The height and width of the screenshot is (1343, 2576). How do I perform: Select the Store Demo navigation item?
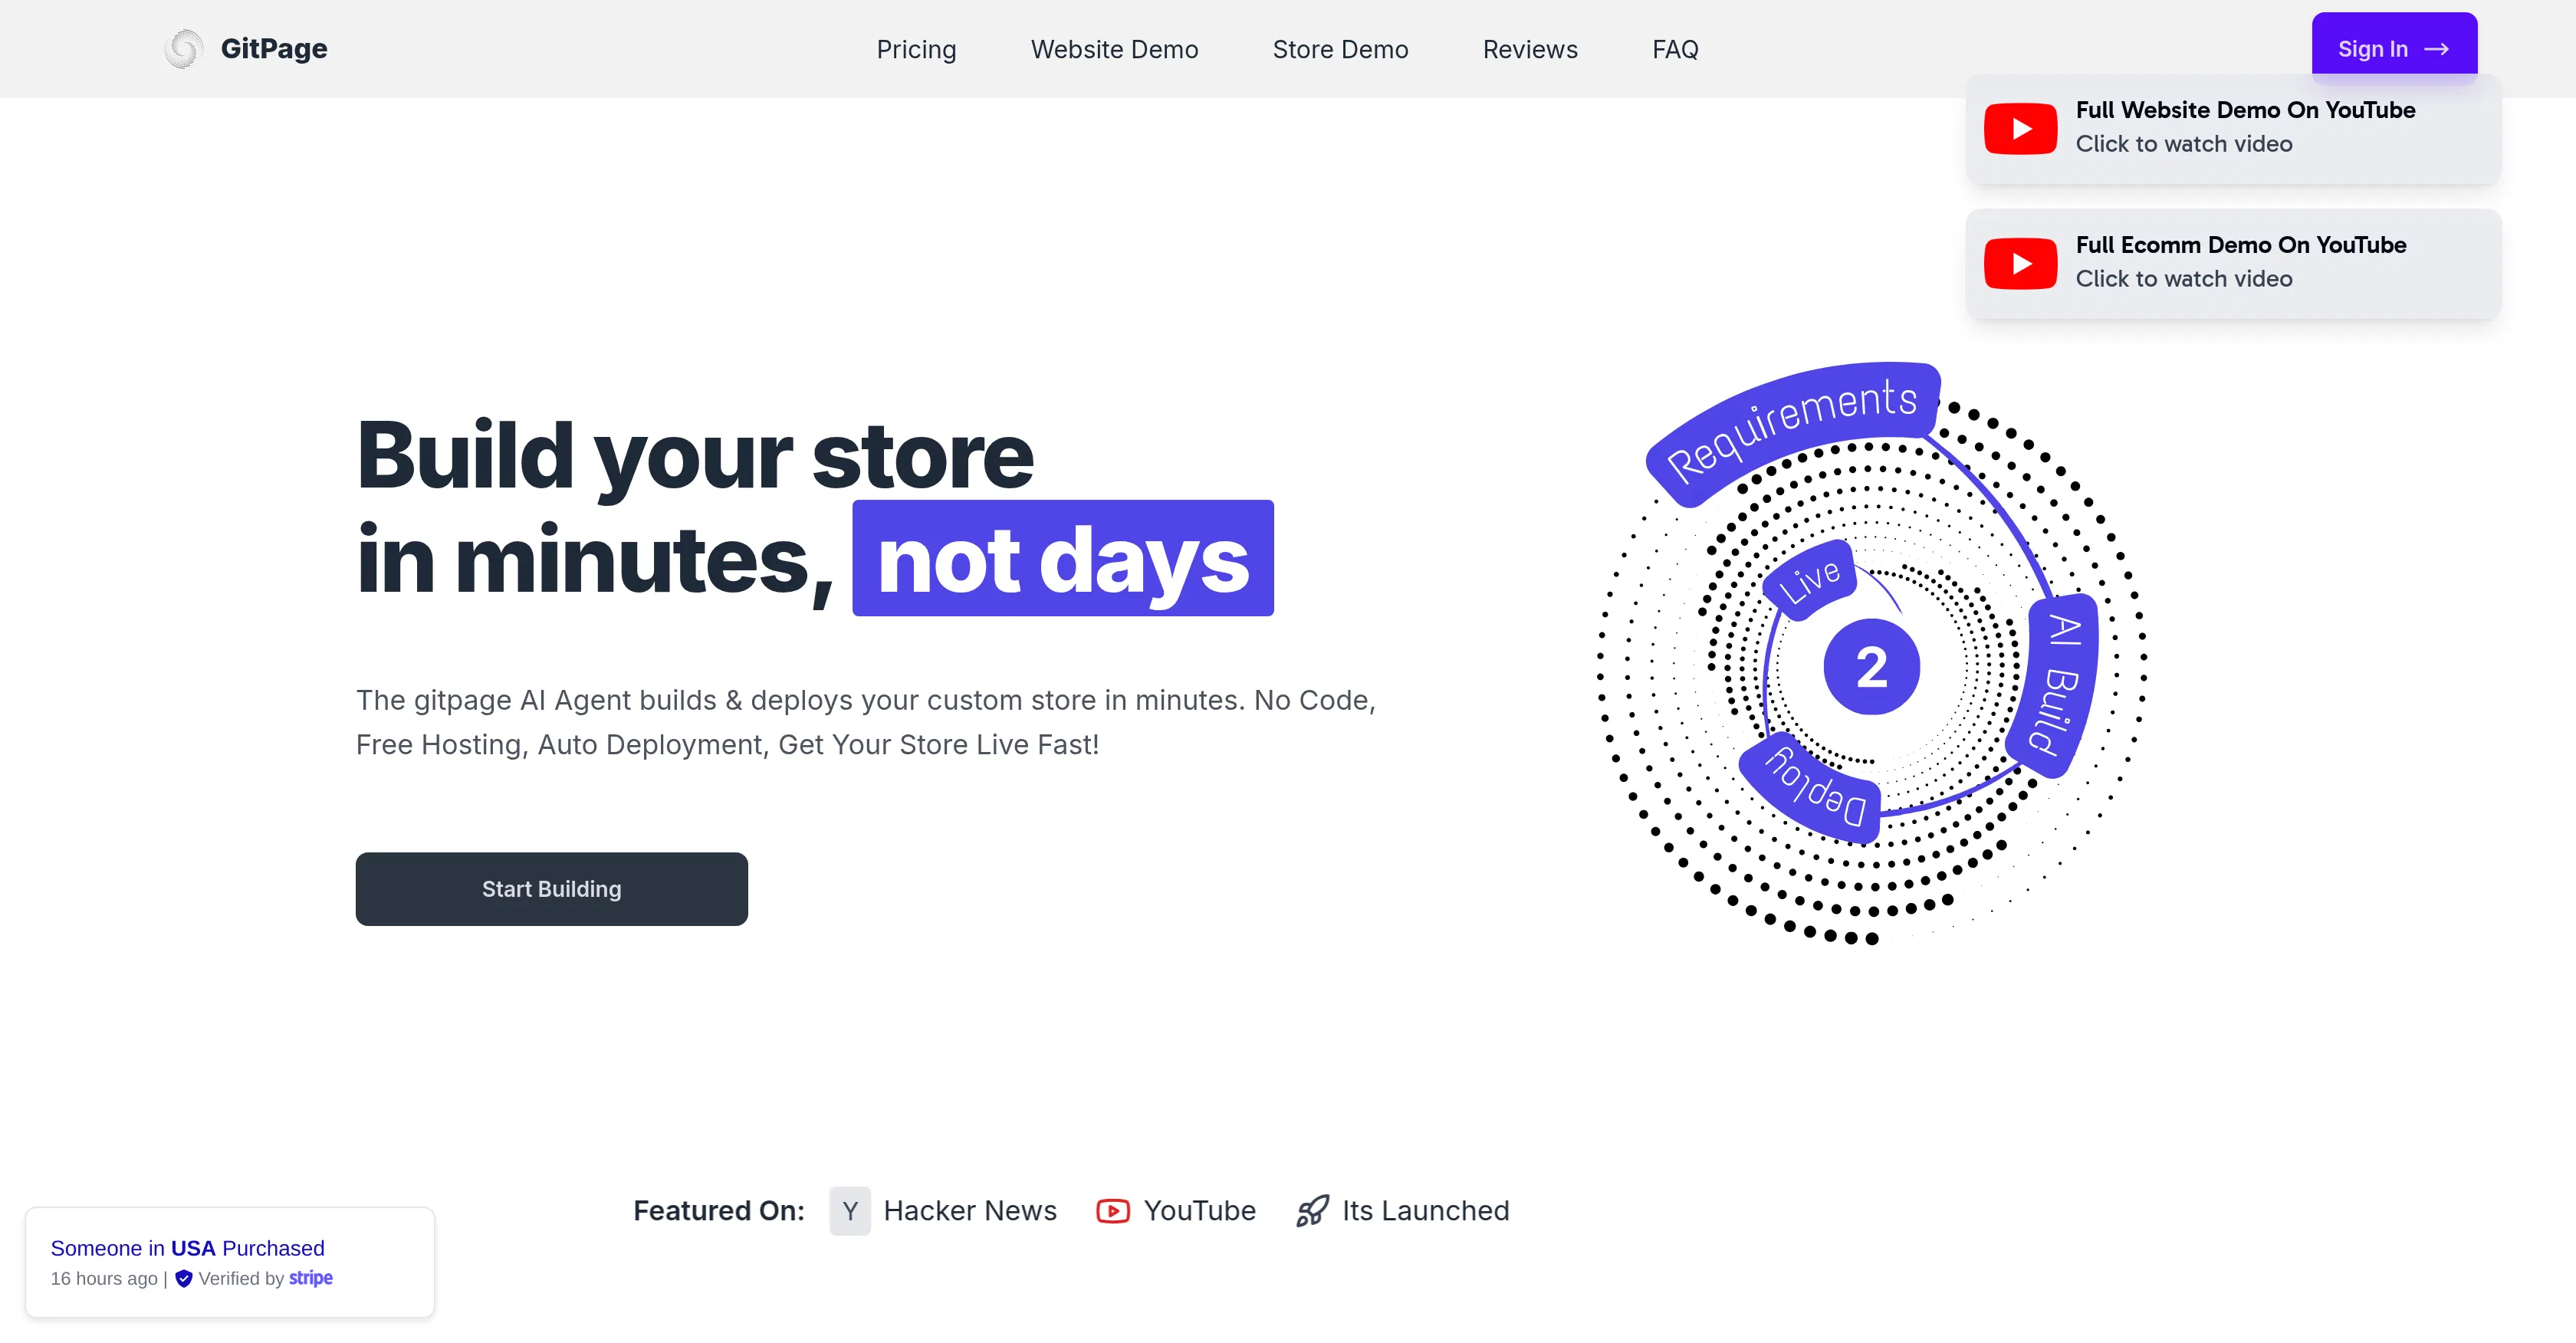click(x=1340, y=49)
